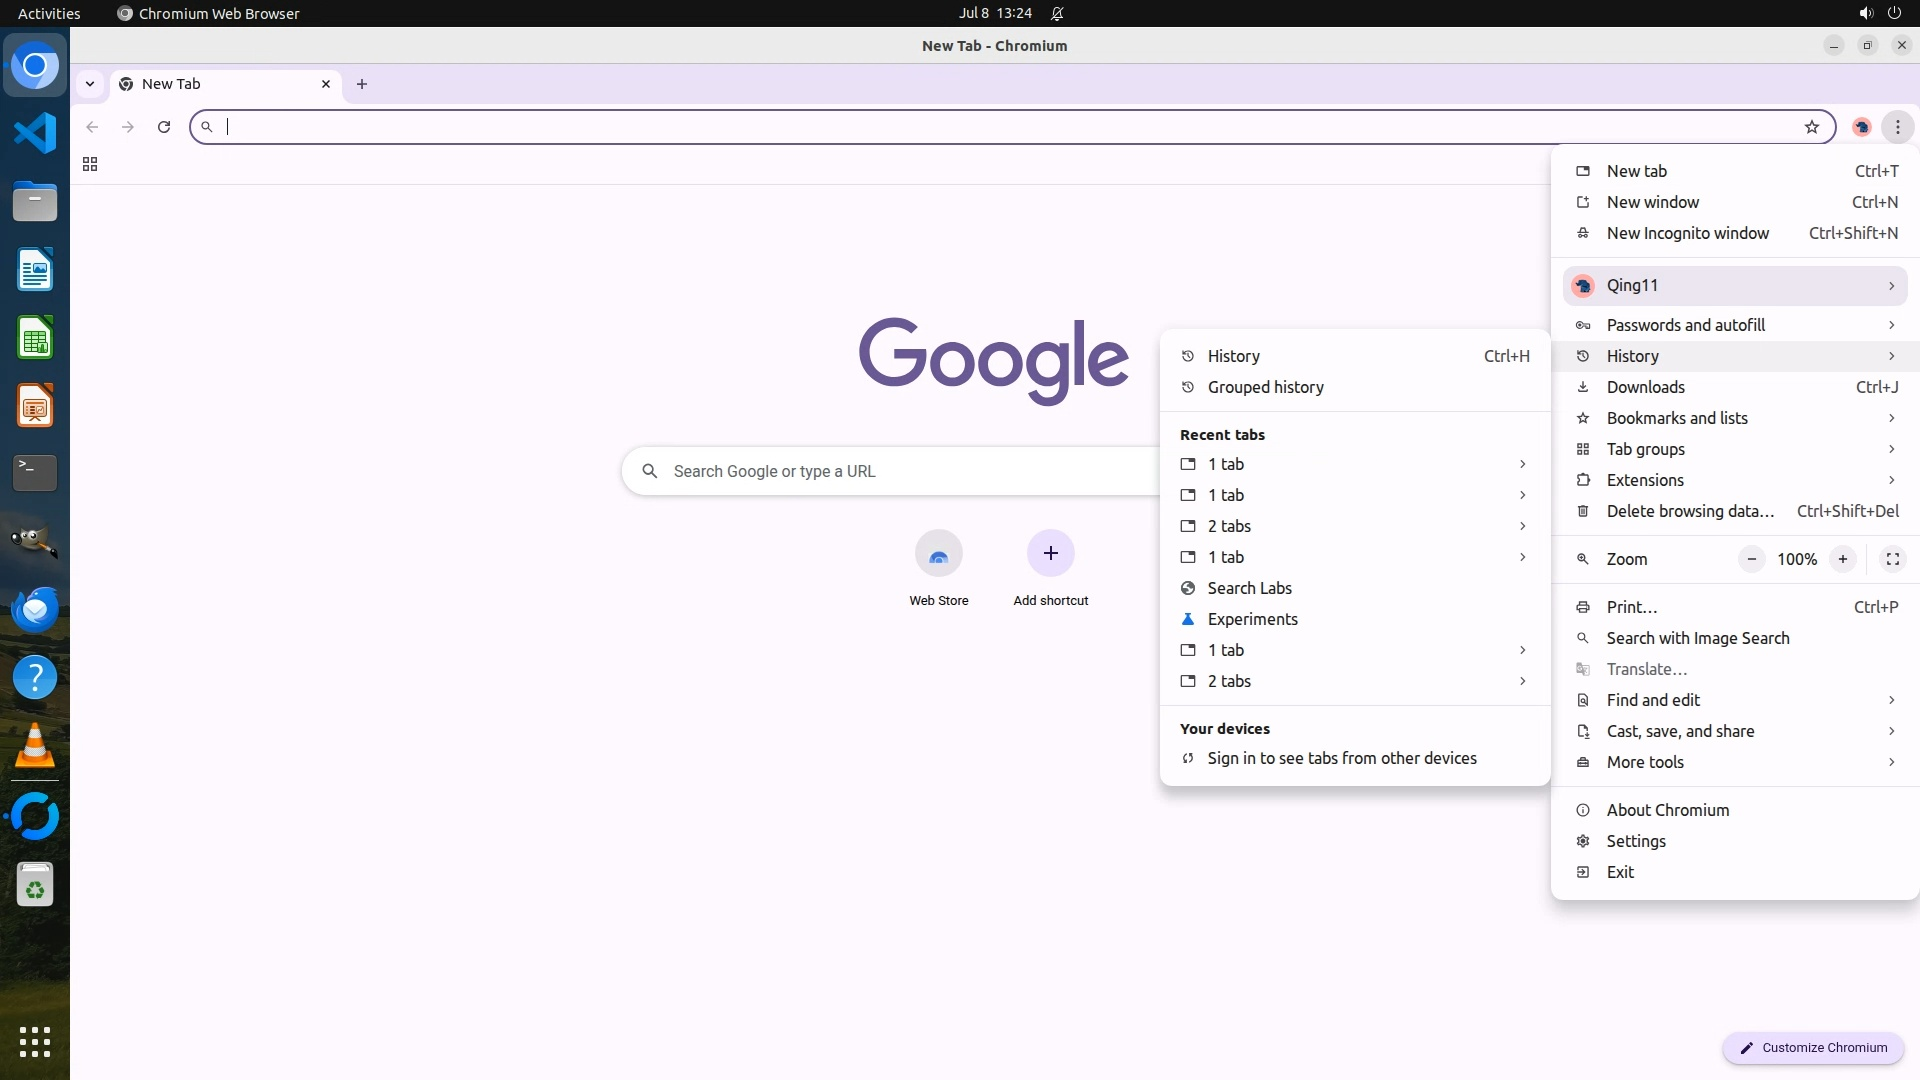Decrease zoom with the minus button
1920x1080 pixels.
(x=1751, y=559)
